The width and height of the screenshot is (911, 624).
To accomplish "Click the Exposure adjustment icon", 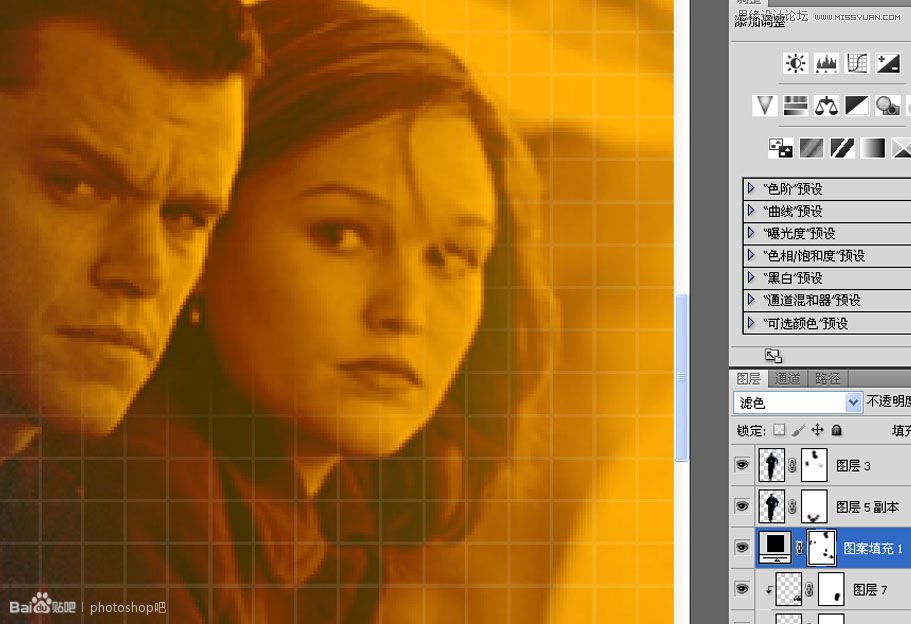I will (887, 62).
